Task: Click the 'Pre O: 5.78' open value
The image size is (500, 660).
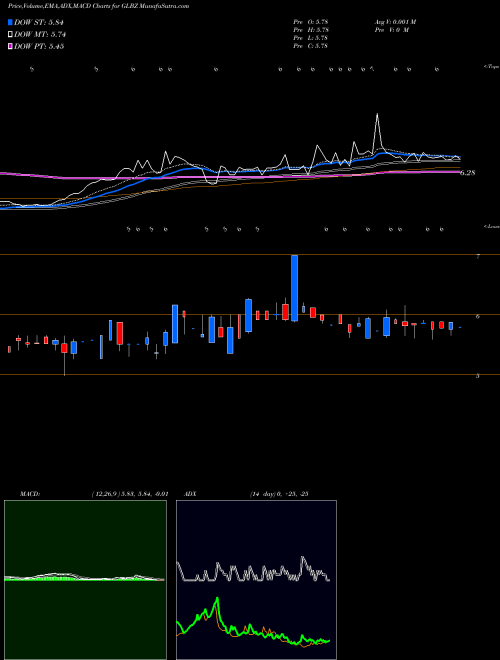Action: pos(311,22)
